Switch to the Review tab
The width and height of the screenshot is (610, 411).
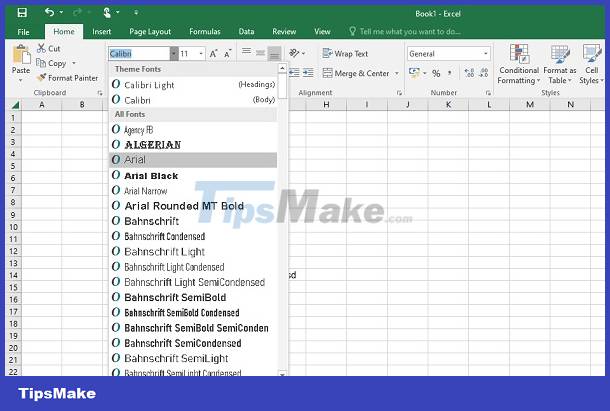[284, 32]
